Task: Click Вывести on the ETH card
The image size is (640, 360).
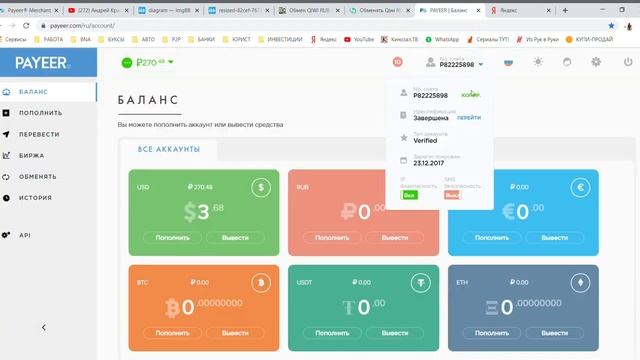Action: 555,333
